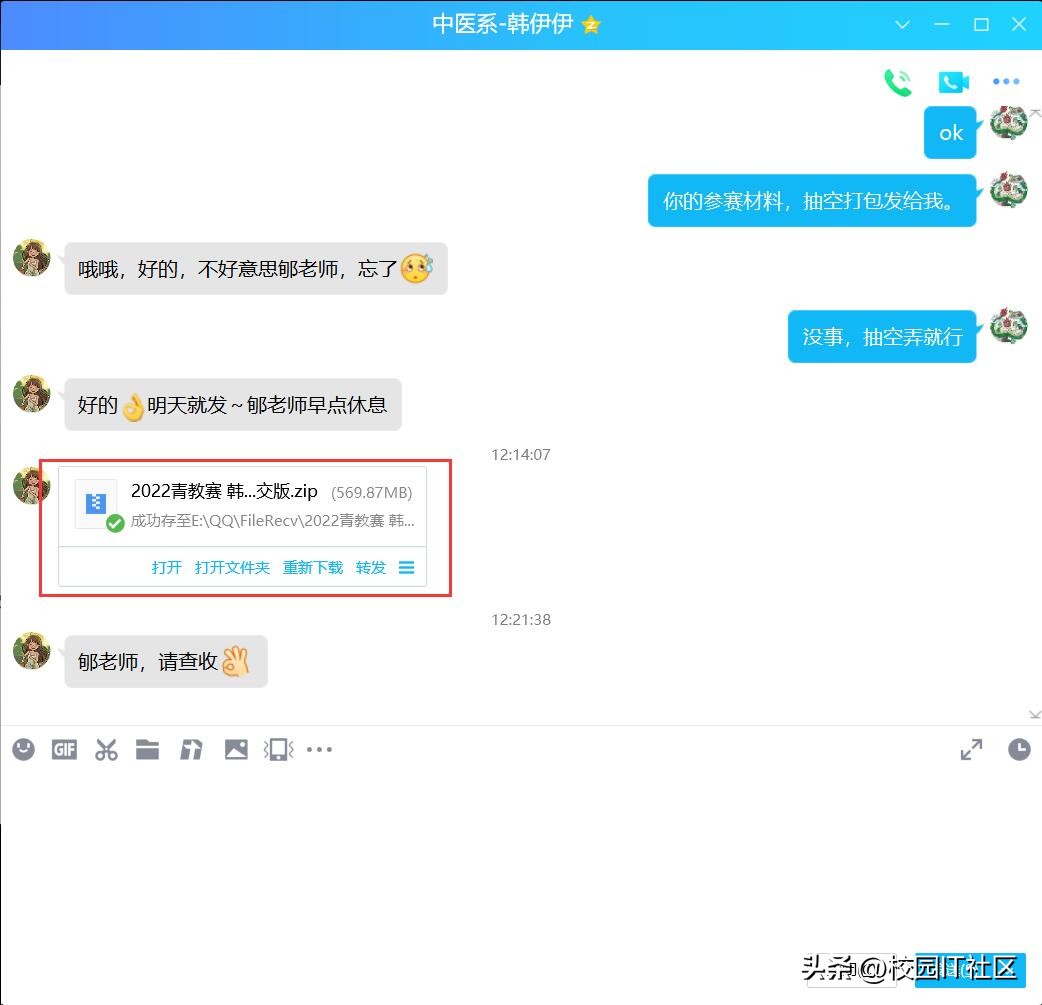The width and height of the screenshot is (1042, 1005).
Task: Open the GIF panel
Action: tap(64, 749)
